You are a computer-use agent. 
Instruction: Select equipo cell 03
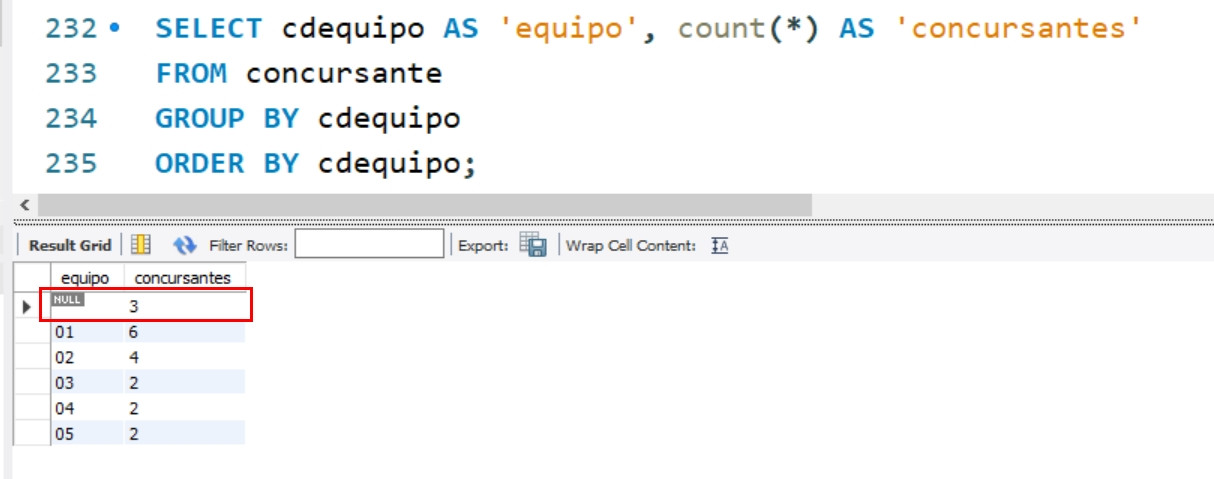[x=86, y=382]
